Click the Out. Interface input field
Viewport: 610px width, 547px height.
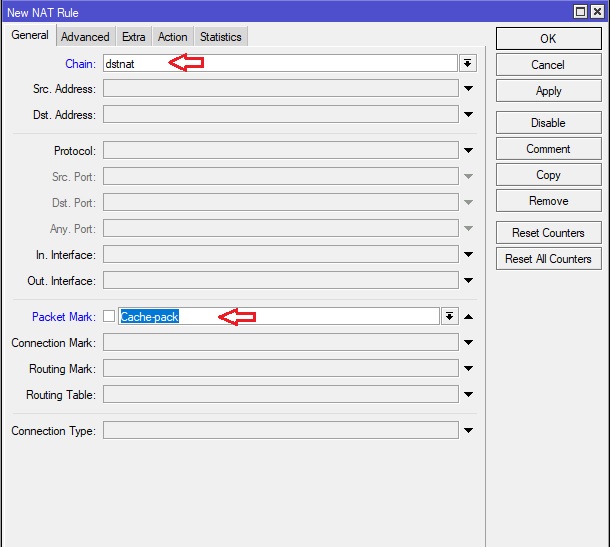280,281
